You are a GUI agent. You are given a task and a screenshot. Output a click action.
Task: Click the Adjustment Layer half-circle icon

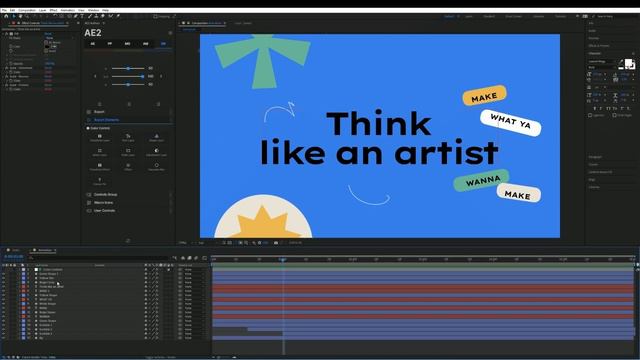pos(156,152)
